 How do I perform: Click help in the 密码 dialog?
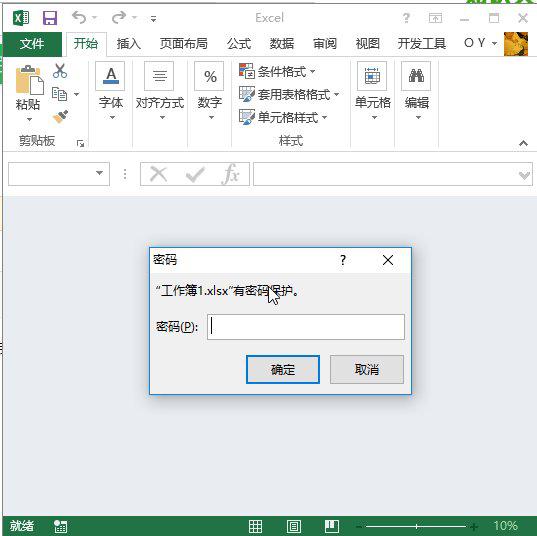[x=343, y=260]
